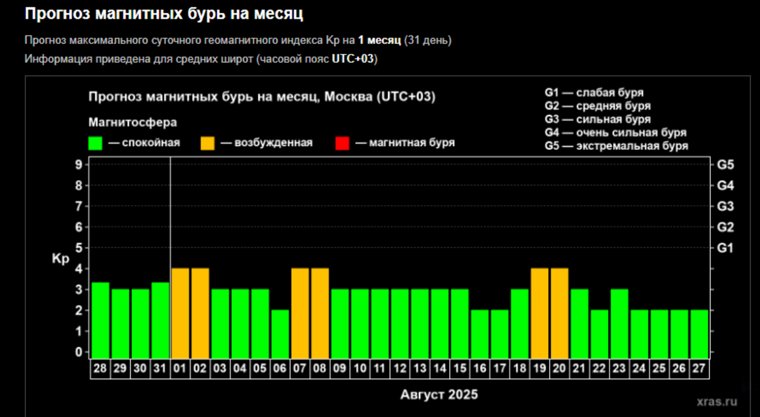Select date cell '01' on the axis
This screenshot has width=760, height=417.
pos(180,369)
